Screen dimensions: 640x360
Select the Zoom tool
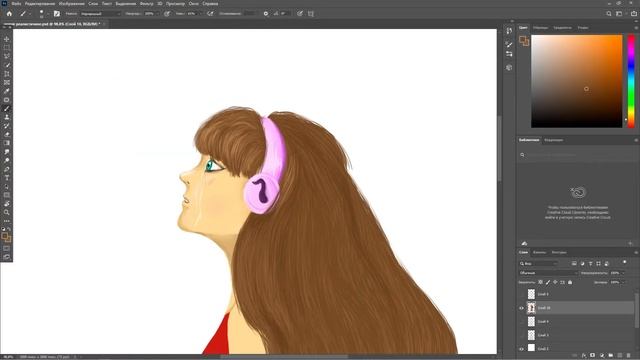coord(7,212)
